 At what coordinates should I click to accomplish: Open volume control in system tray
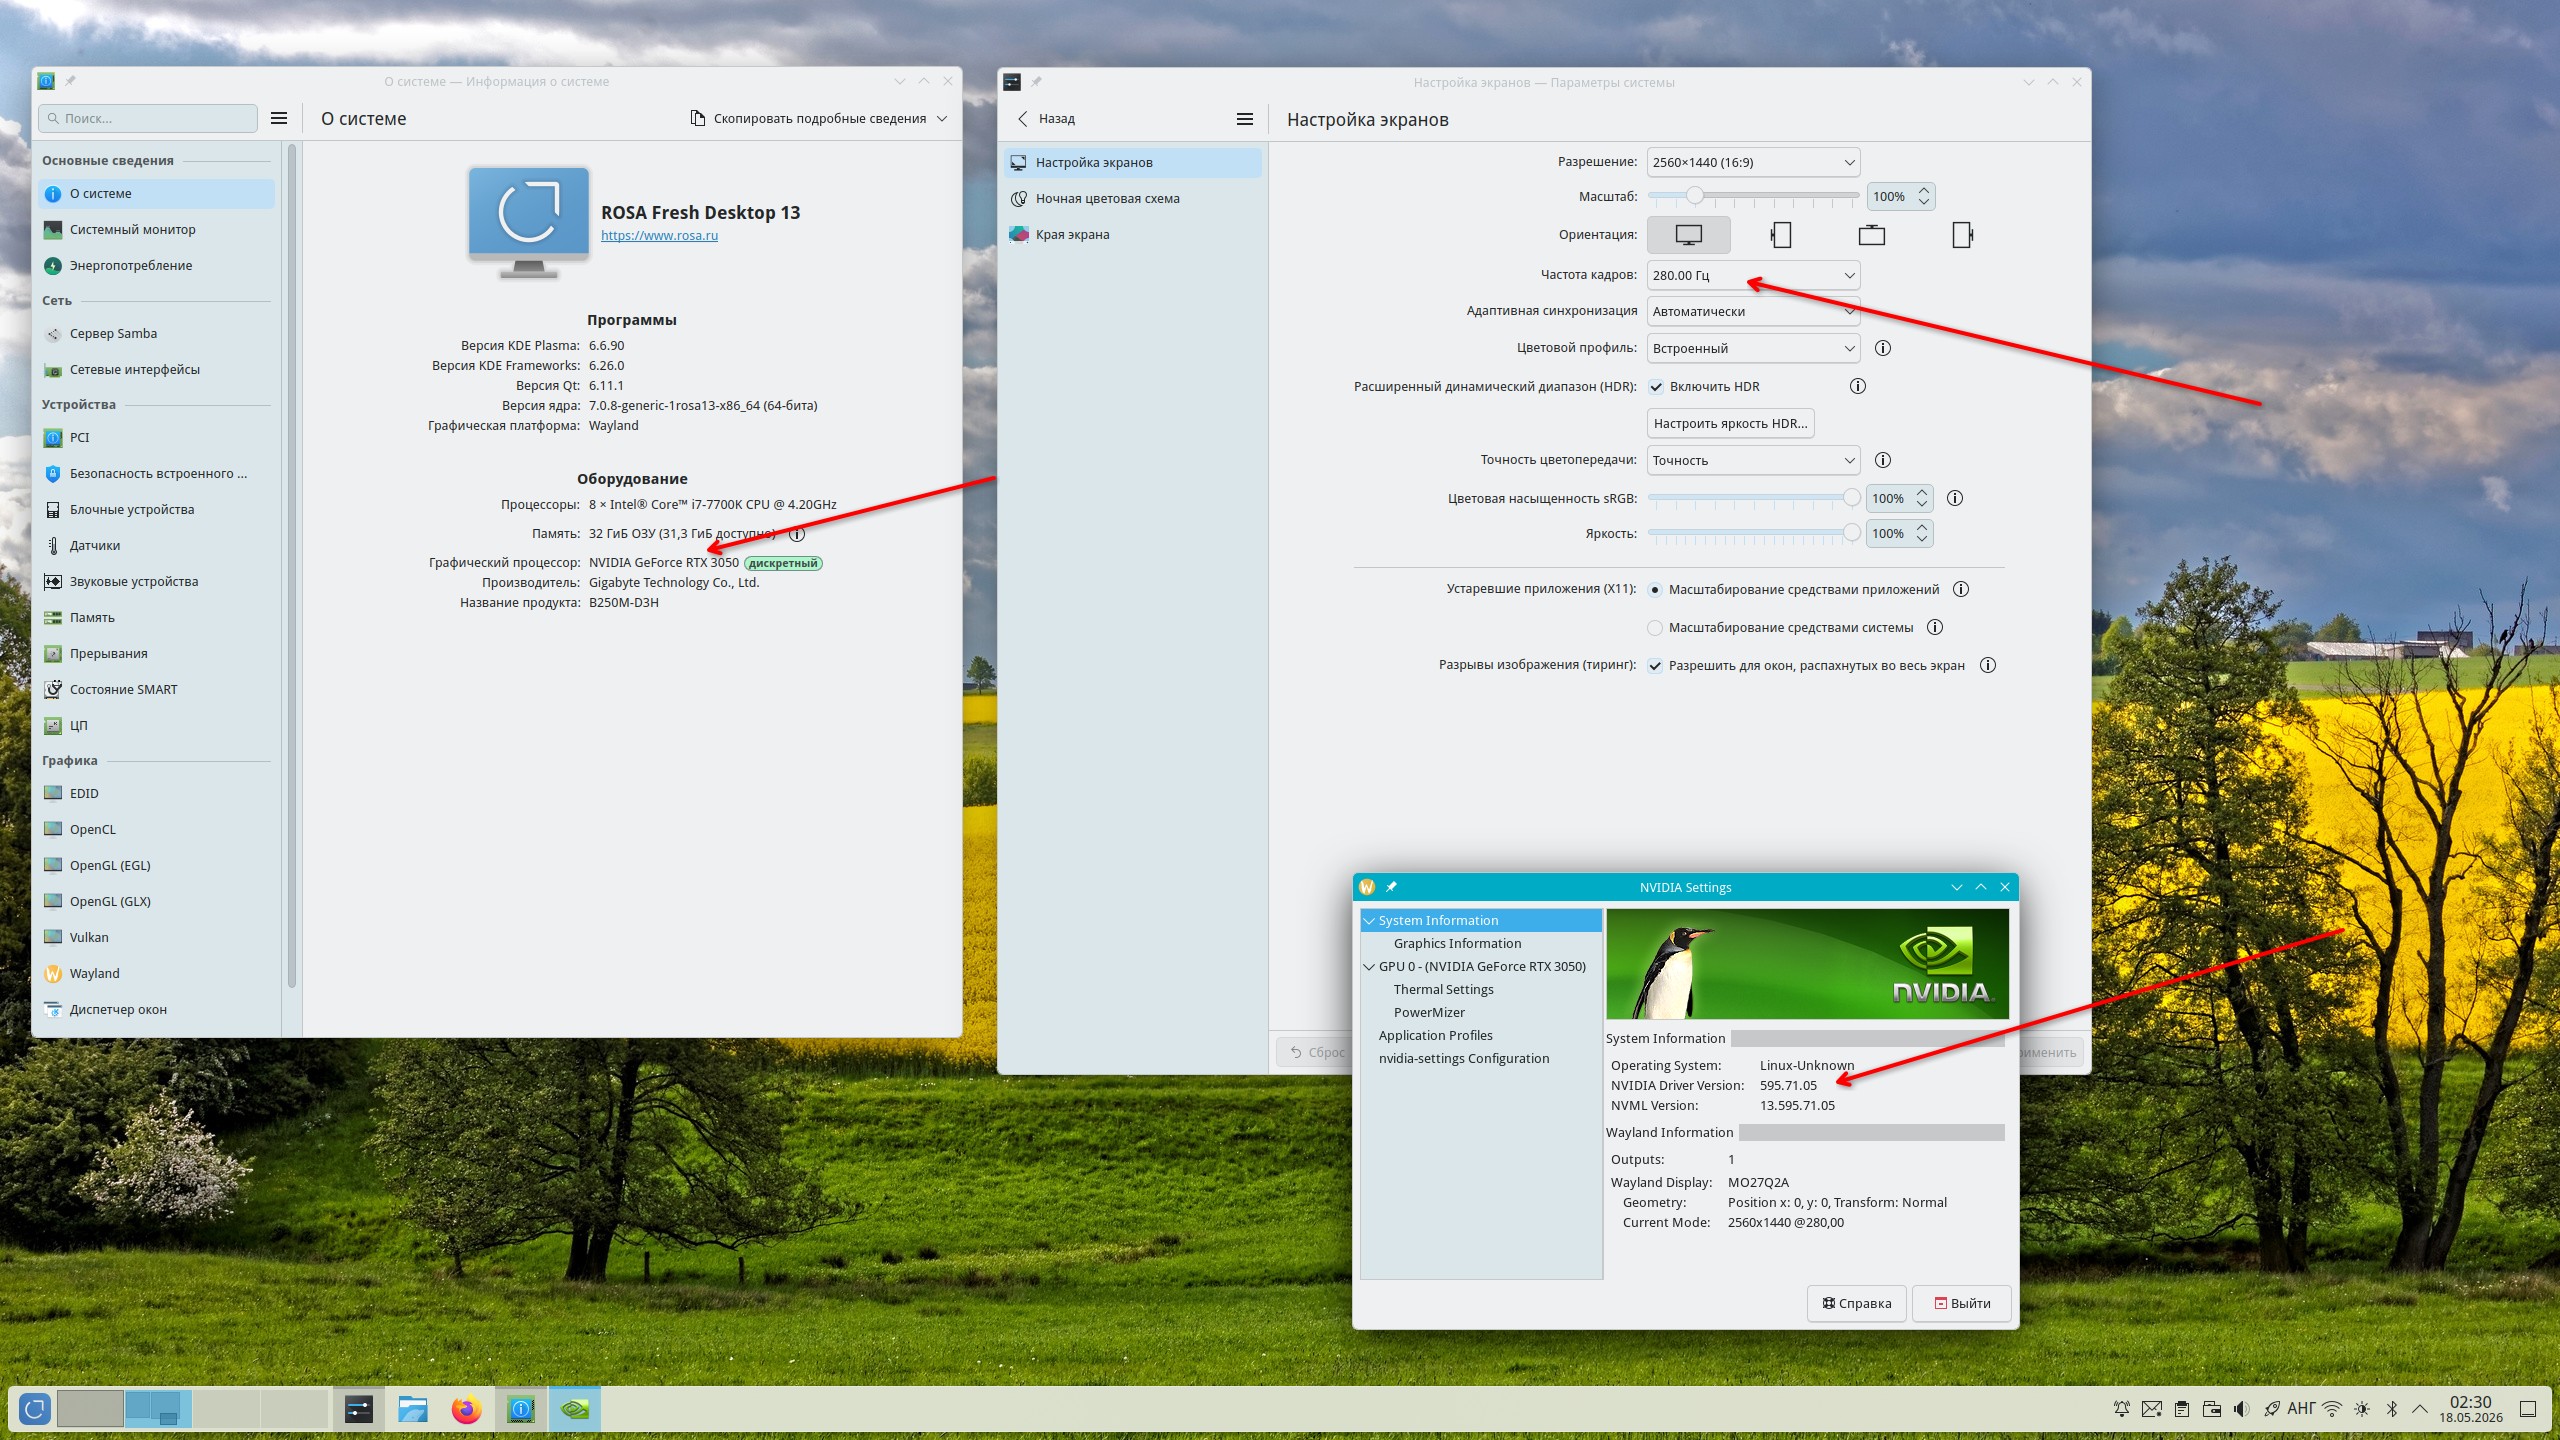click(2242, 1409)
